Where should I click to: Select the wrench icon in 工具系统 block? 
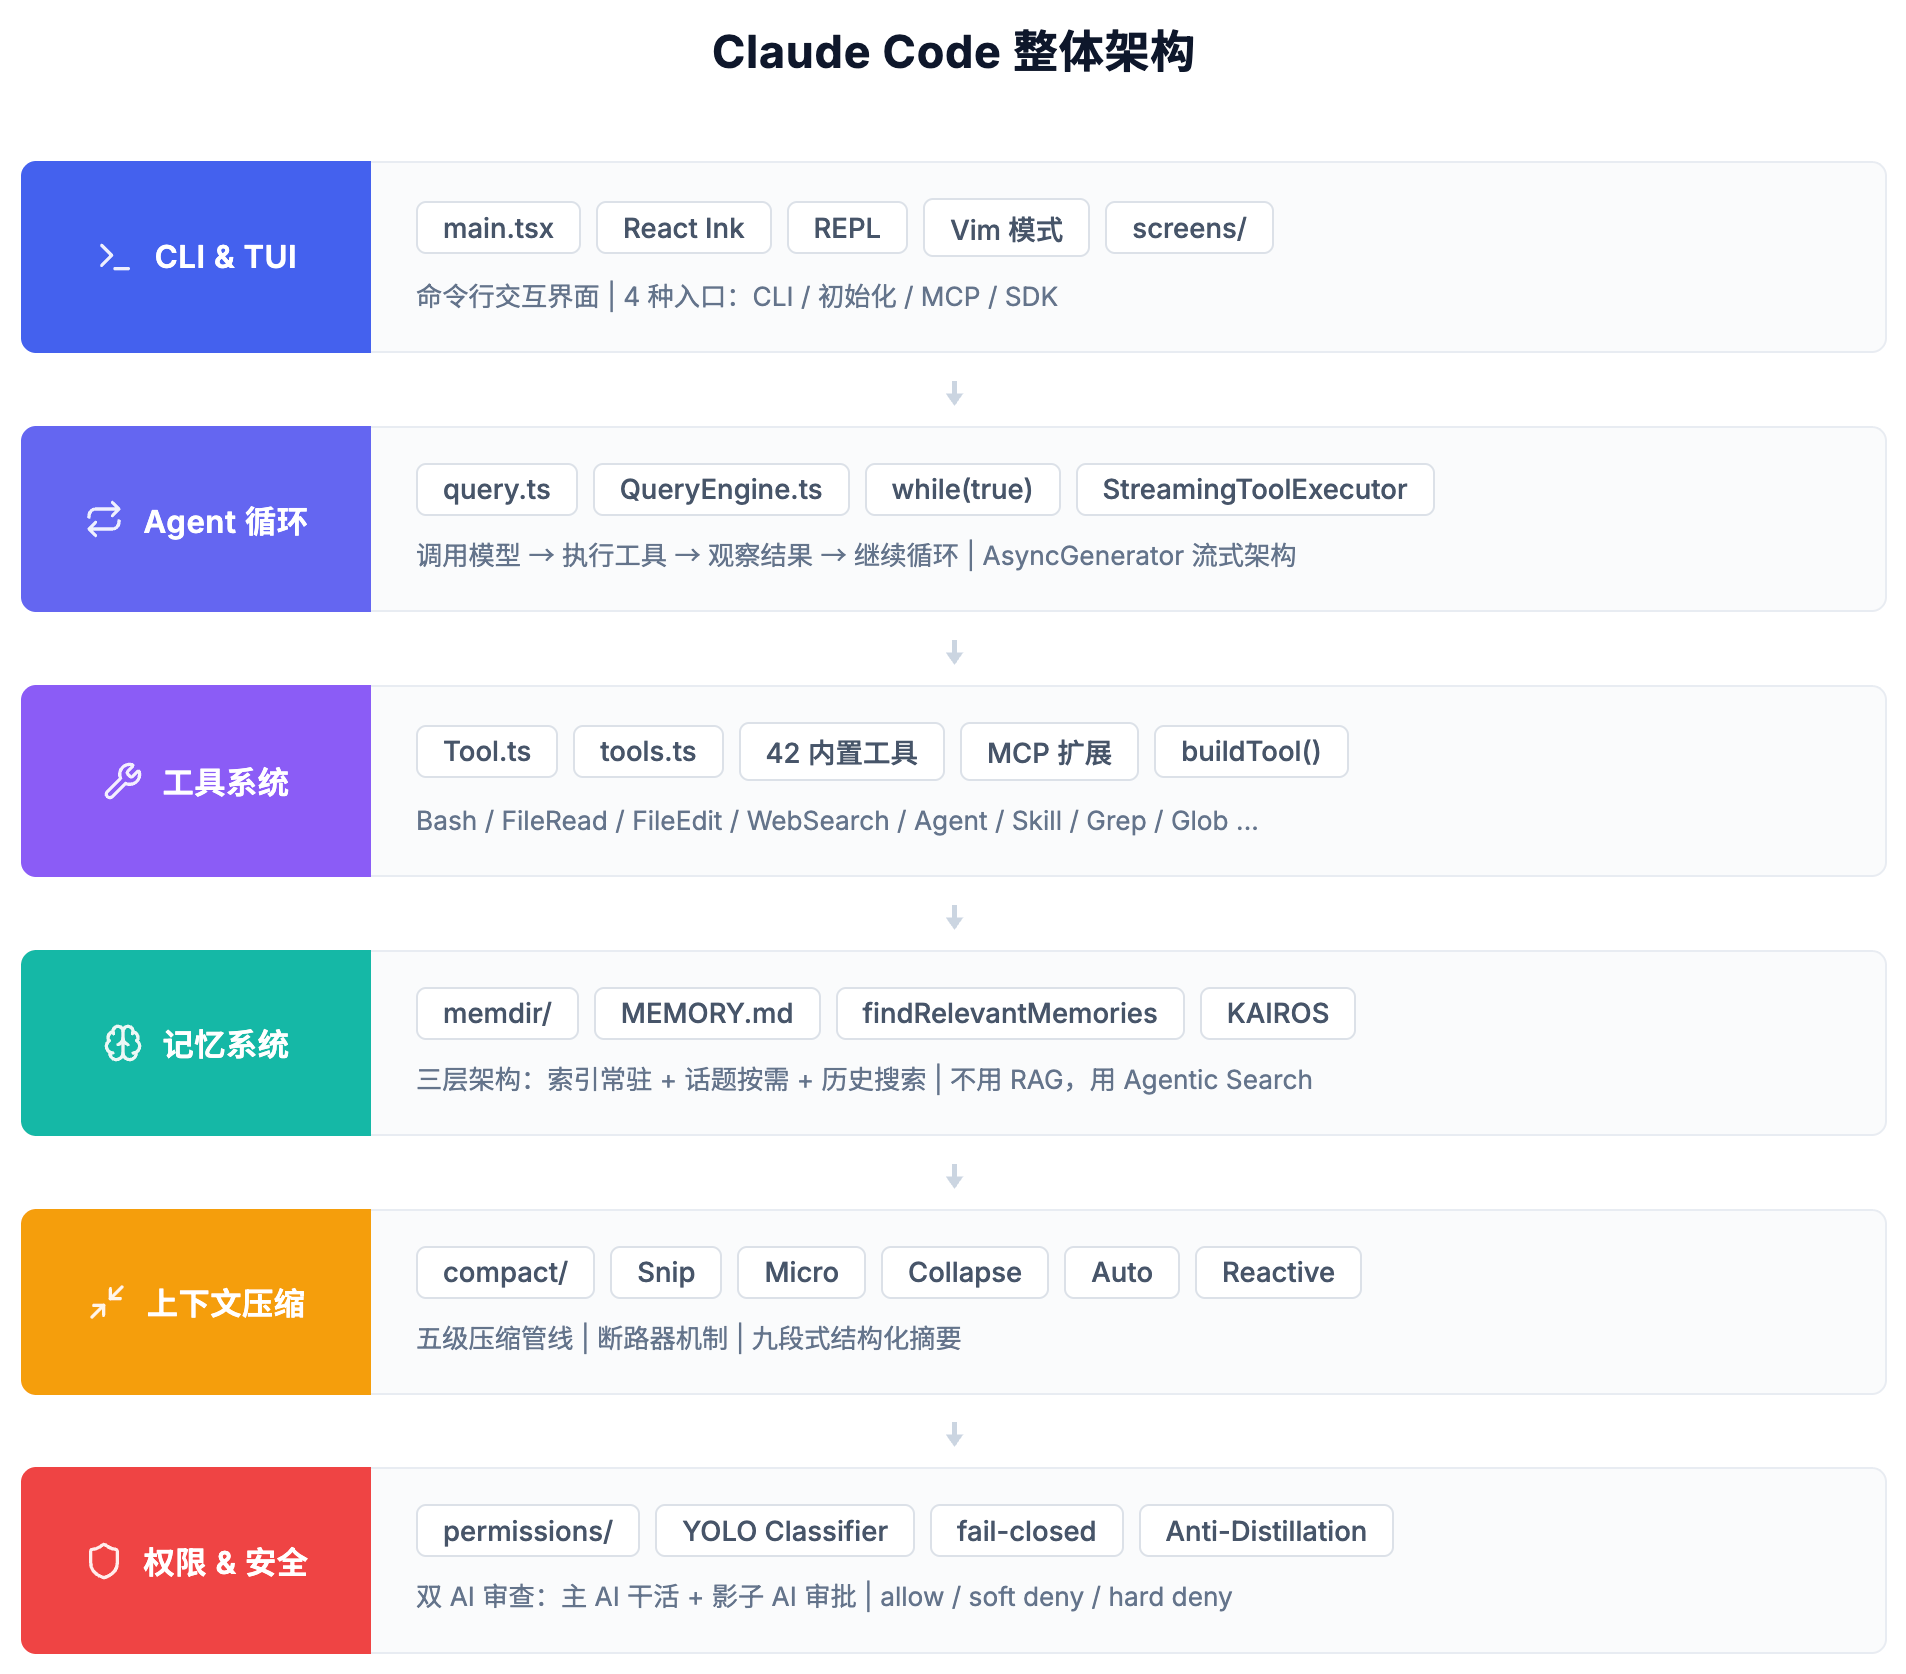(124, 782)
